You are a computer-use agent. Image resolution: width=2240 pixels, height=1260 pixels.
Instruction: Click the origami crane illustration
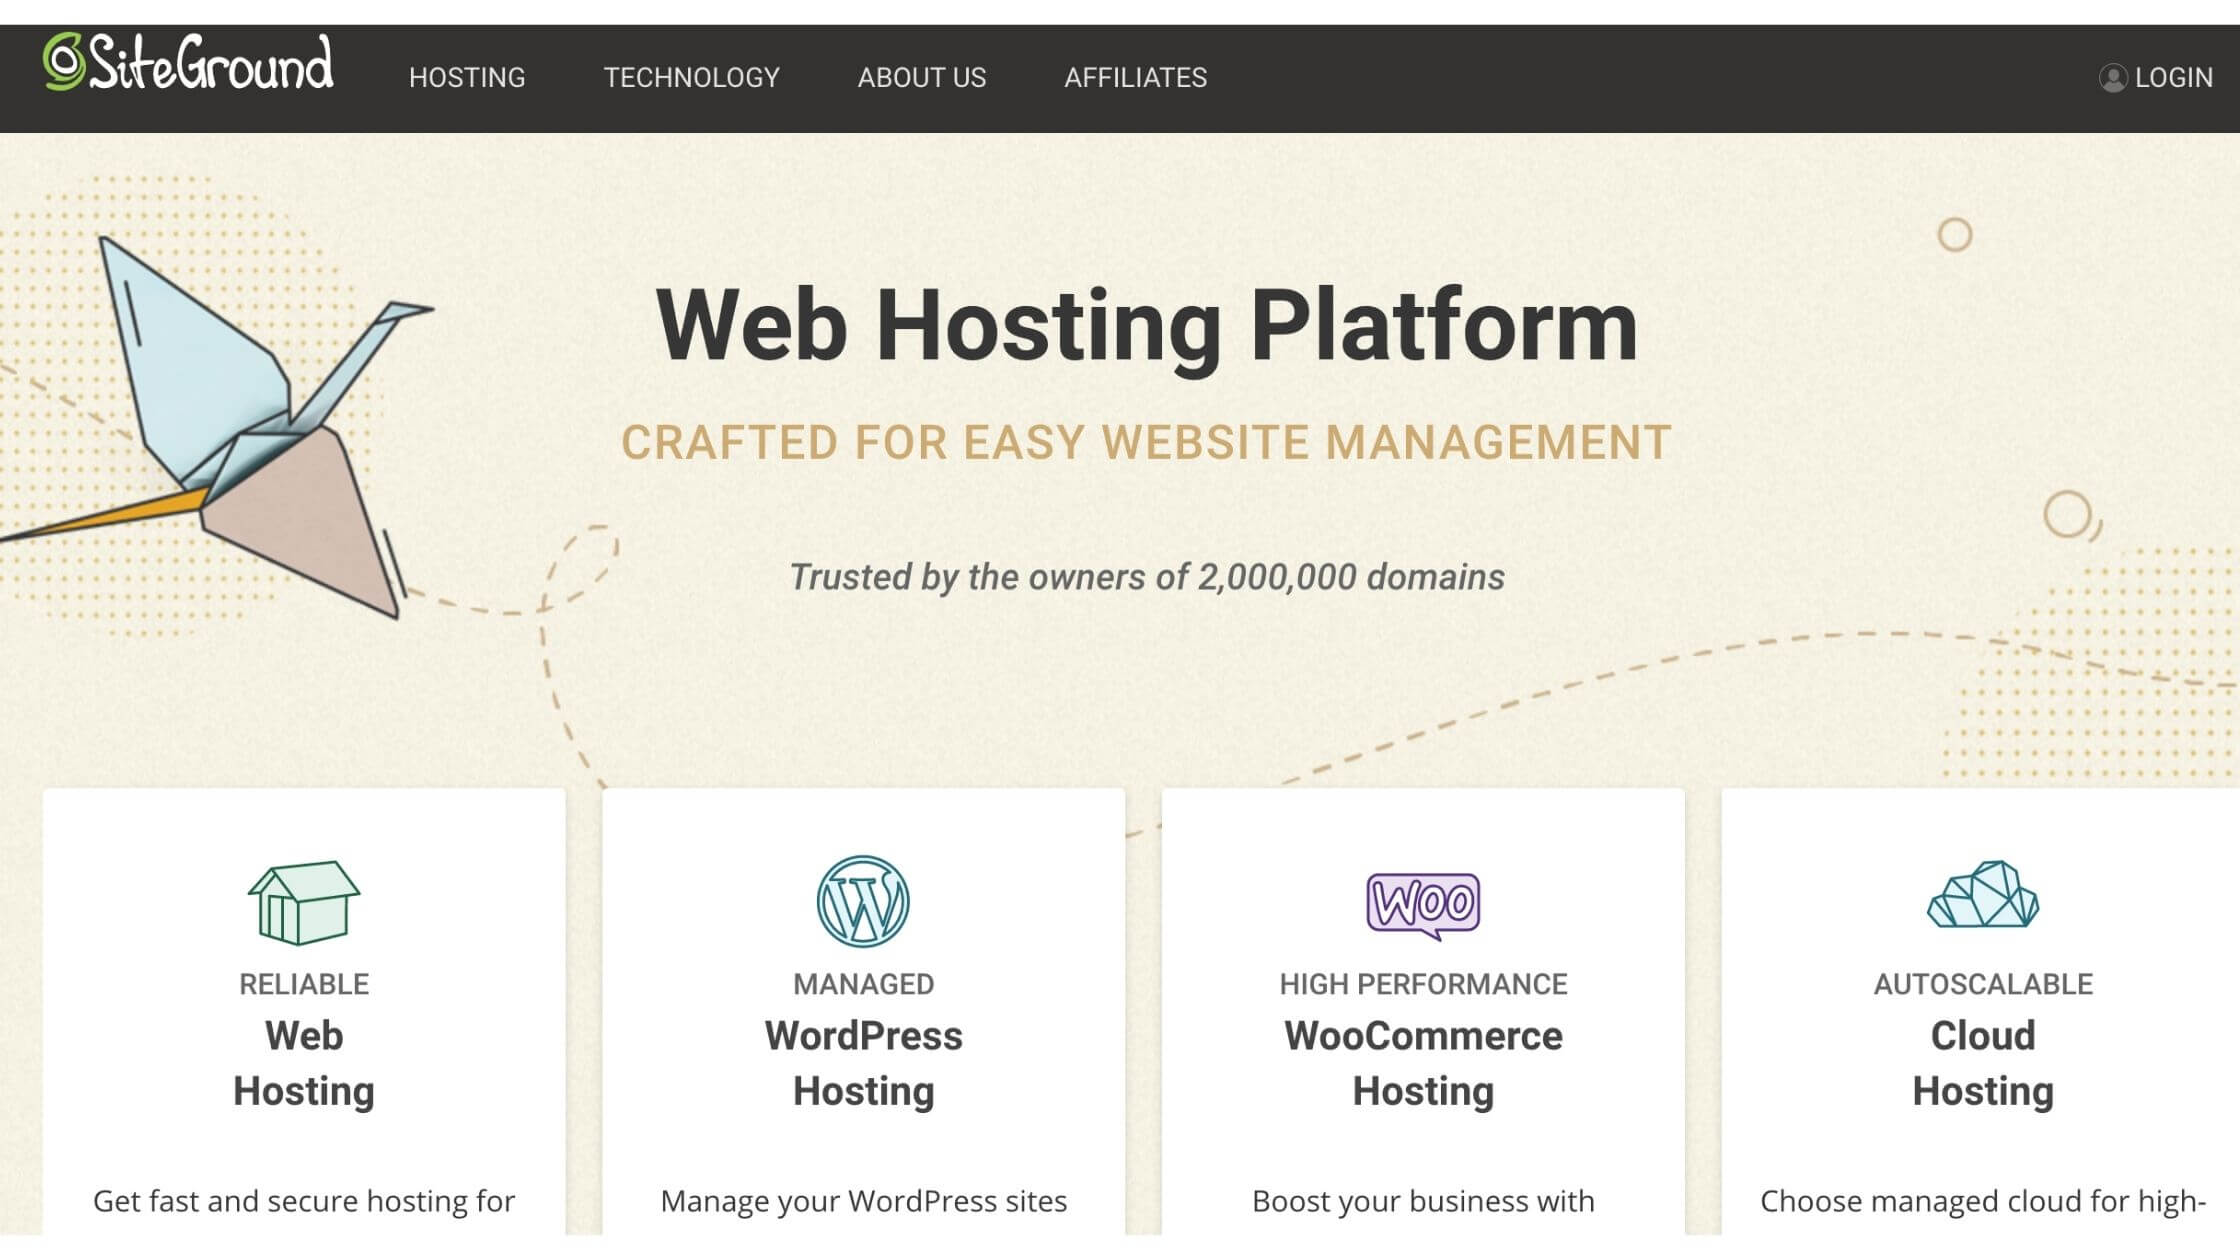click(x=219, y=428)
